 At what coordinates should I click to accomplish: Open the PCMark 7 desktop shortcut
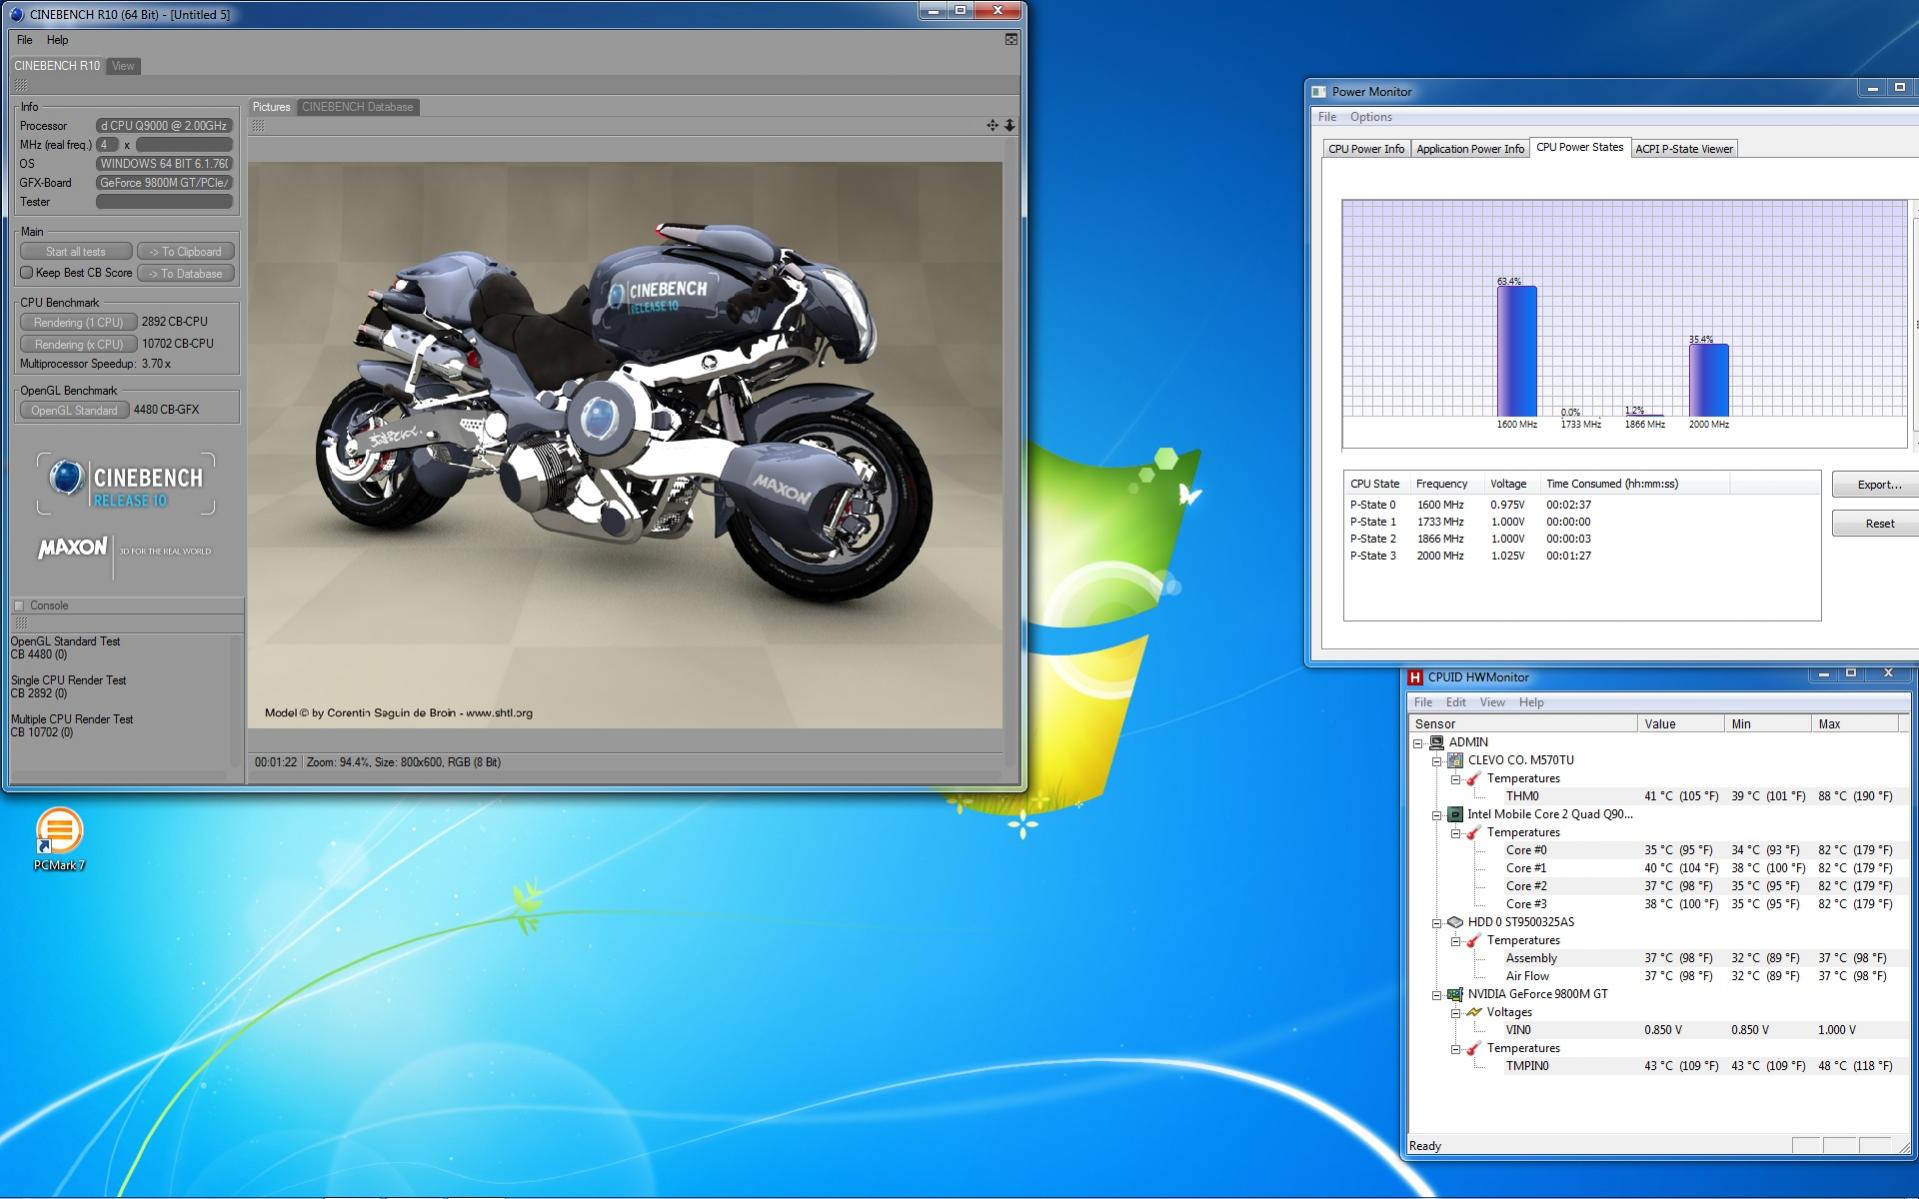click(59, 839)
